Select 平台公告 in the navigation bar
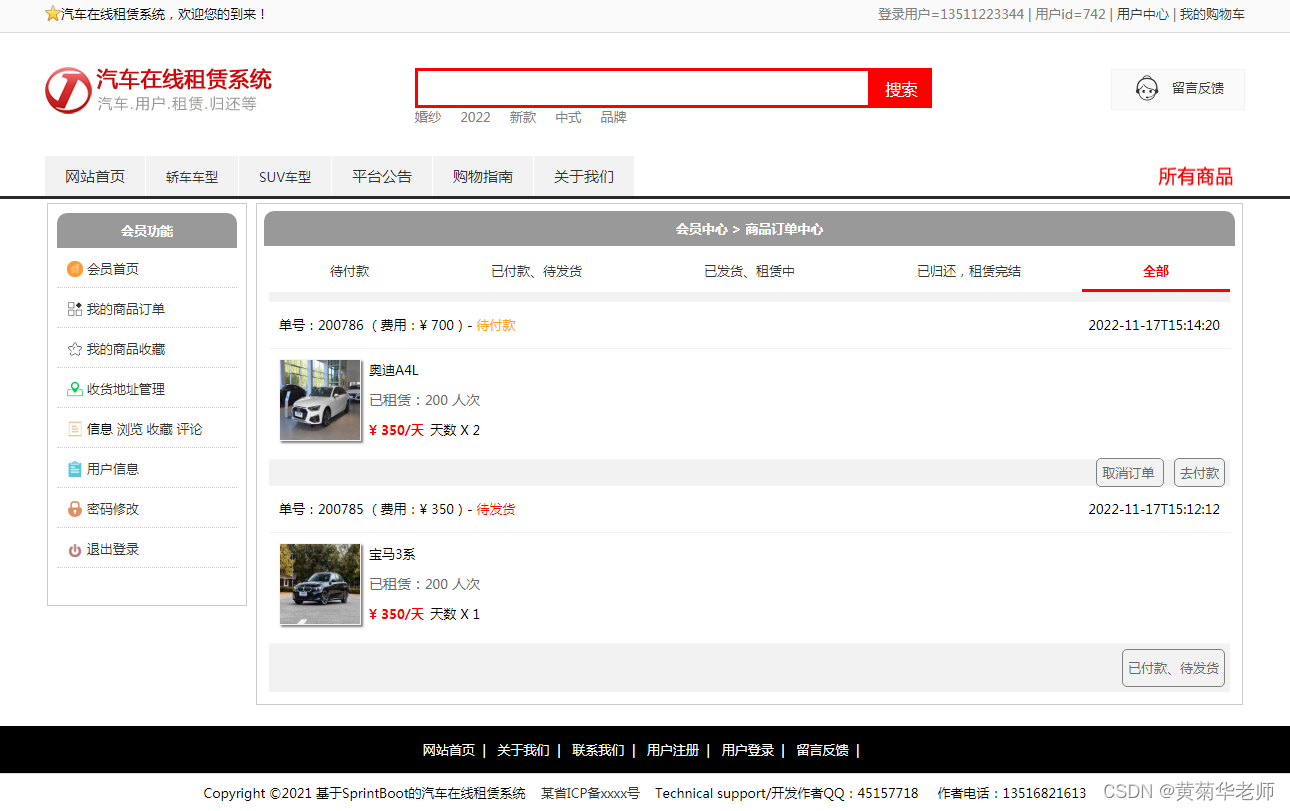Image resolution: width=1290 pixels, height=811 pixels. point(383,176)
